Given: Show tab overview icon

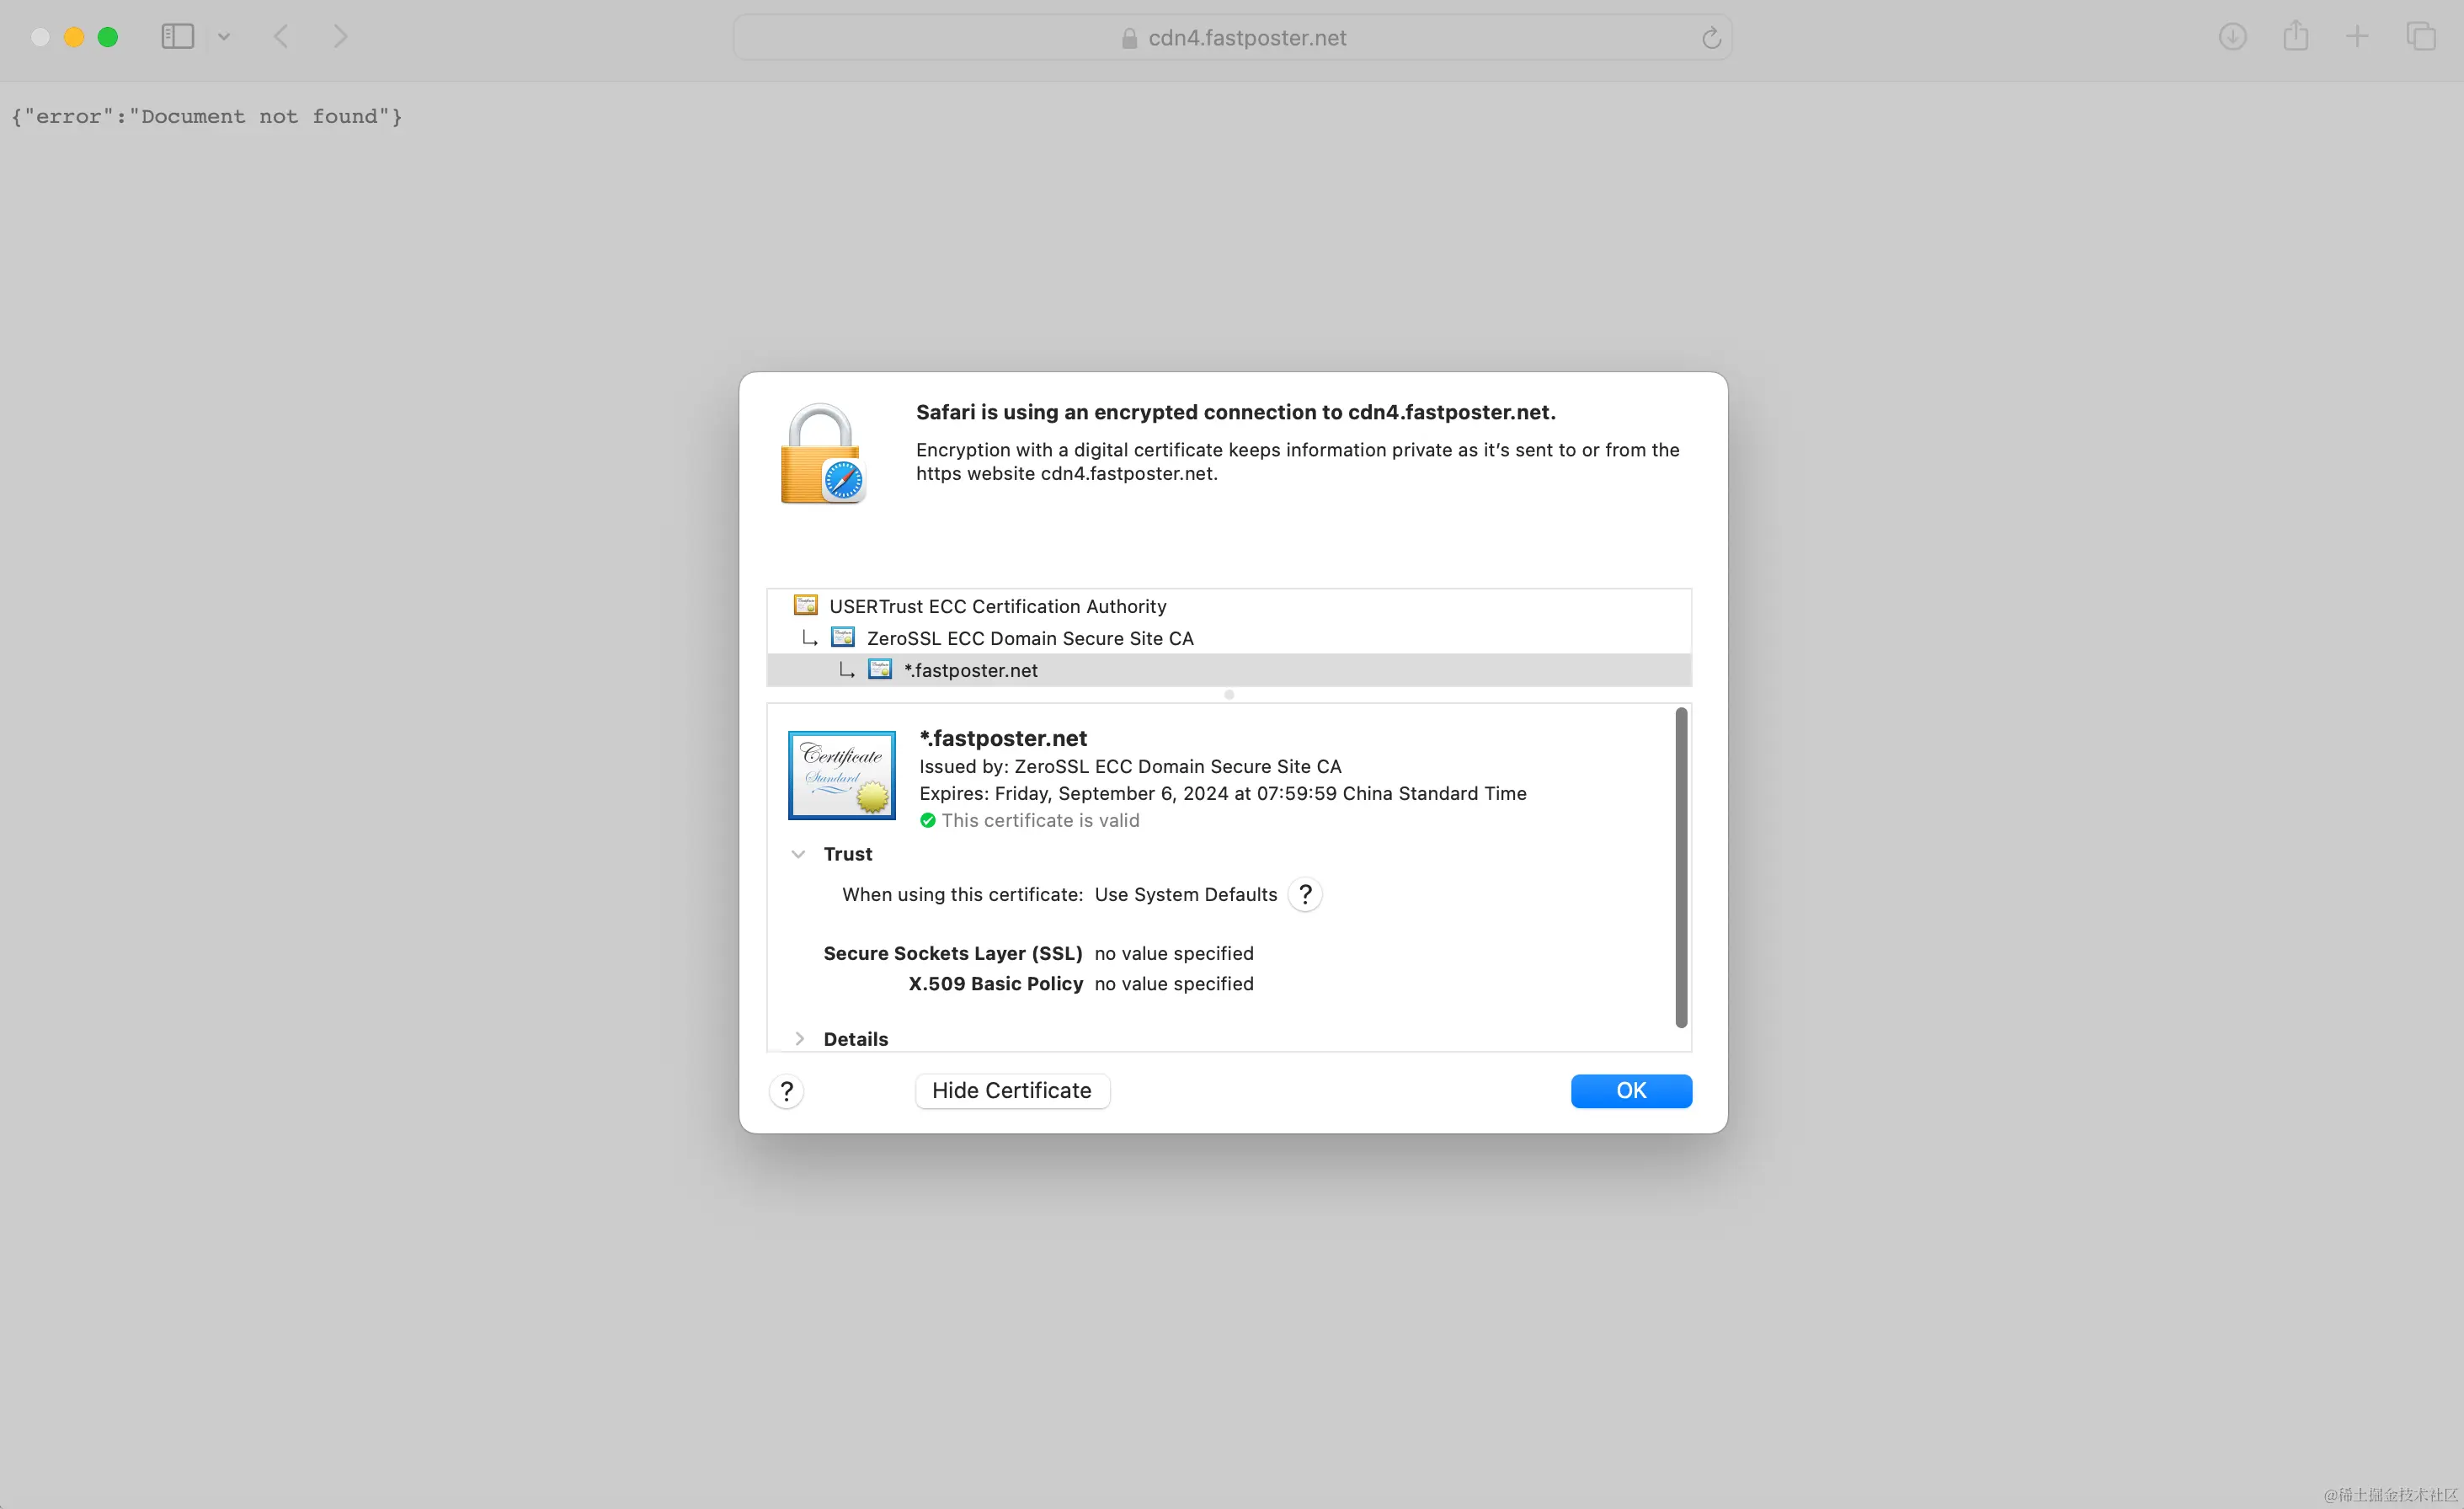Looking at the screenshot, I should click(2420, 37).
